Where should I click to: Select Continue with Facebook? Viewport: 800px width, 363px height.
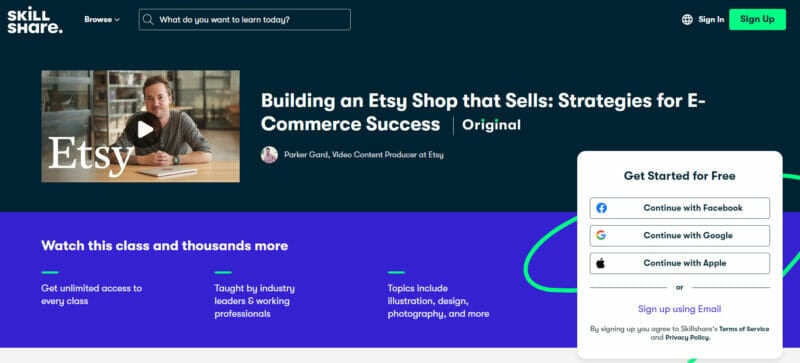(x=680, y=208)
